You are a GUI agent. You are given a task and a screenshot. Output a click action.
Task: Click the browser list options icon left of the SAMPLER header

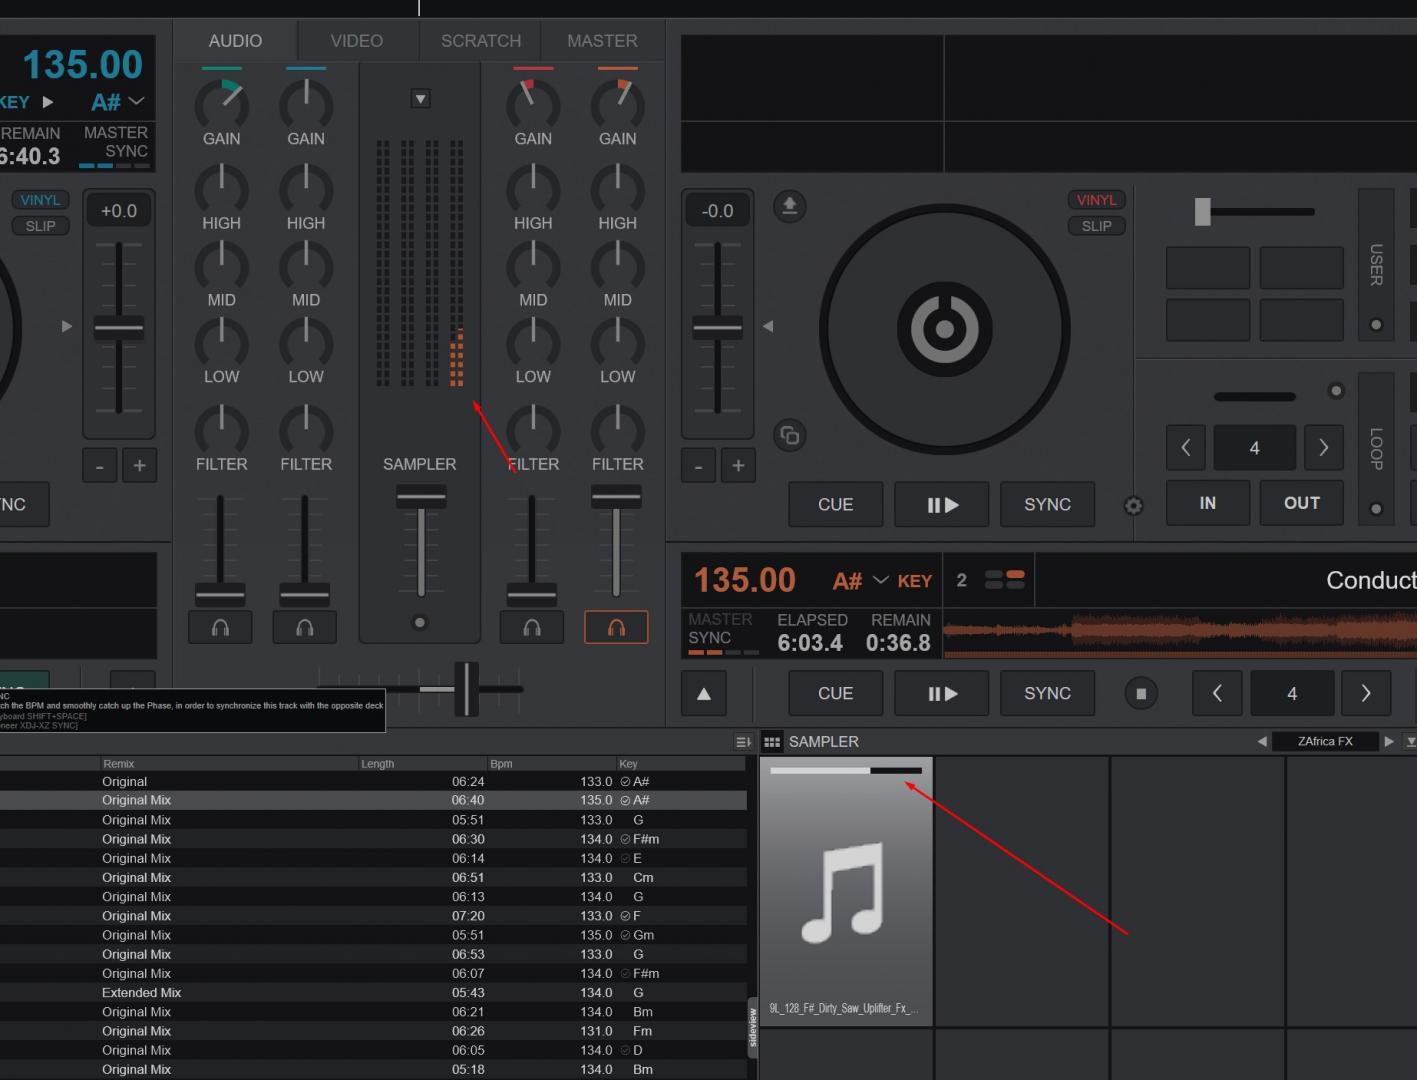[743, 742]
